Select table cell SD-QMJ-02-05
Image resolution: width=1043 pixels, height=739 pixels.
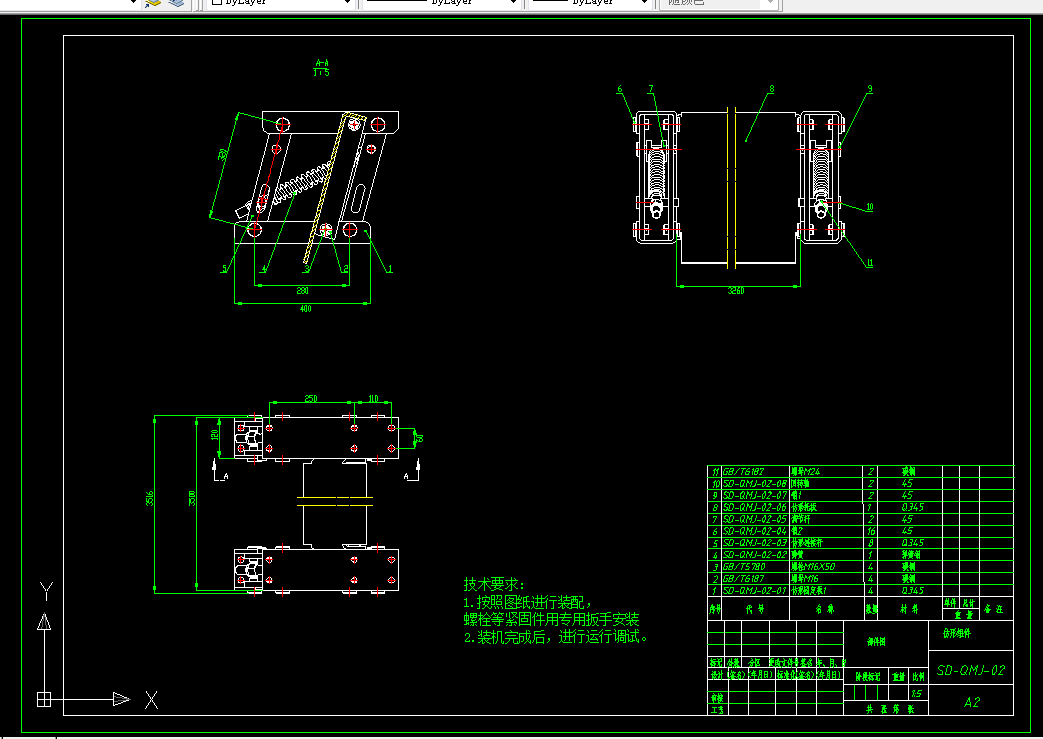pos(755,519)
